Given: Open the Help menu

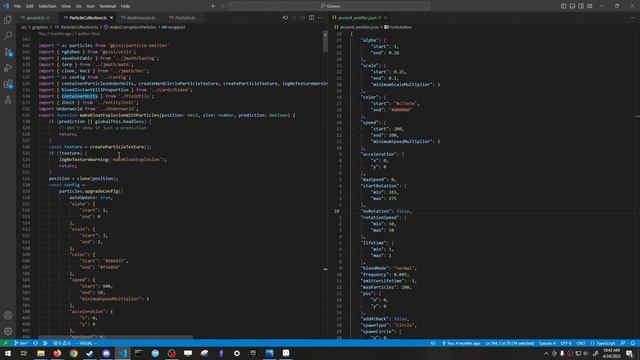Looking at the screenshot, I should 125,6.
